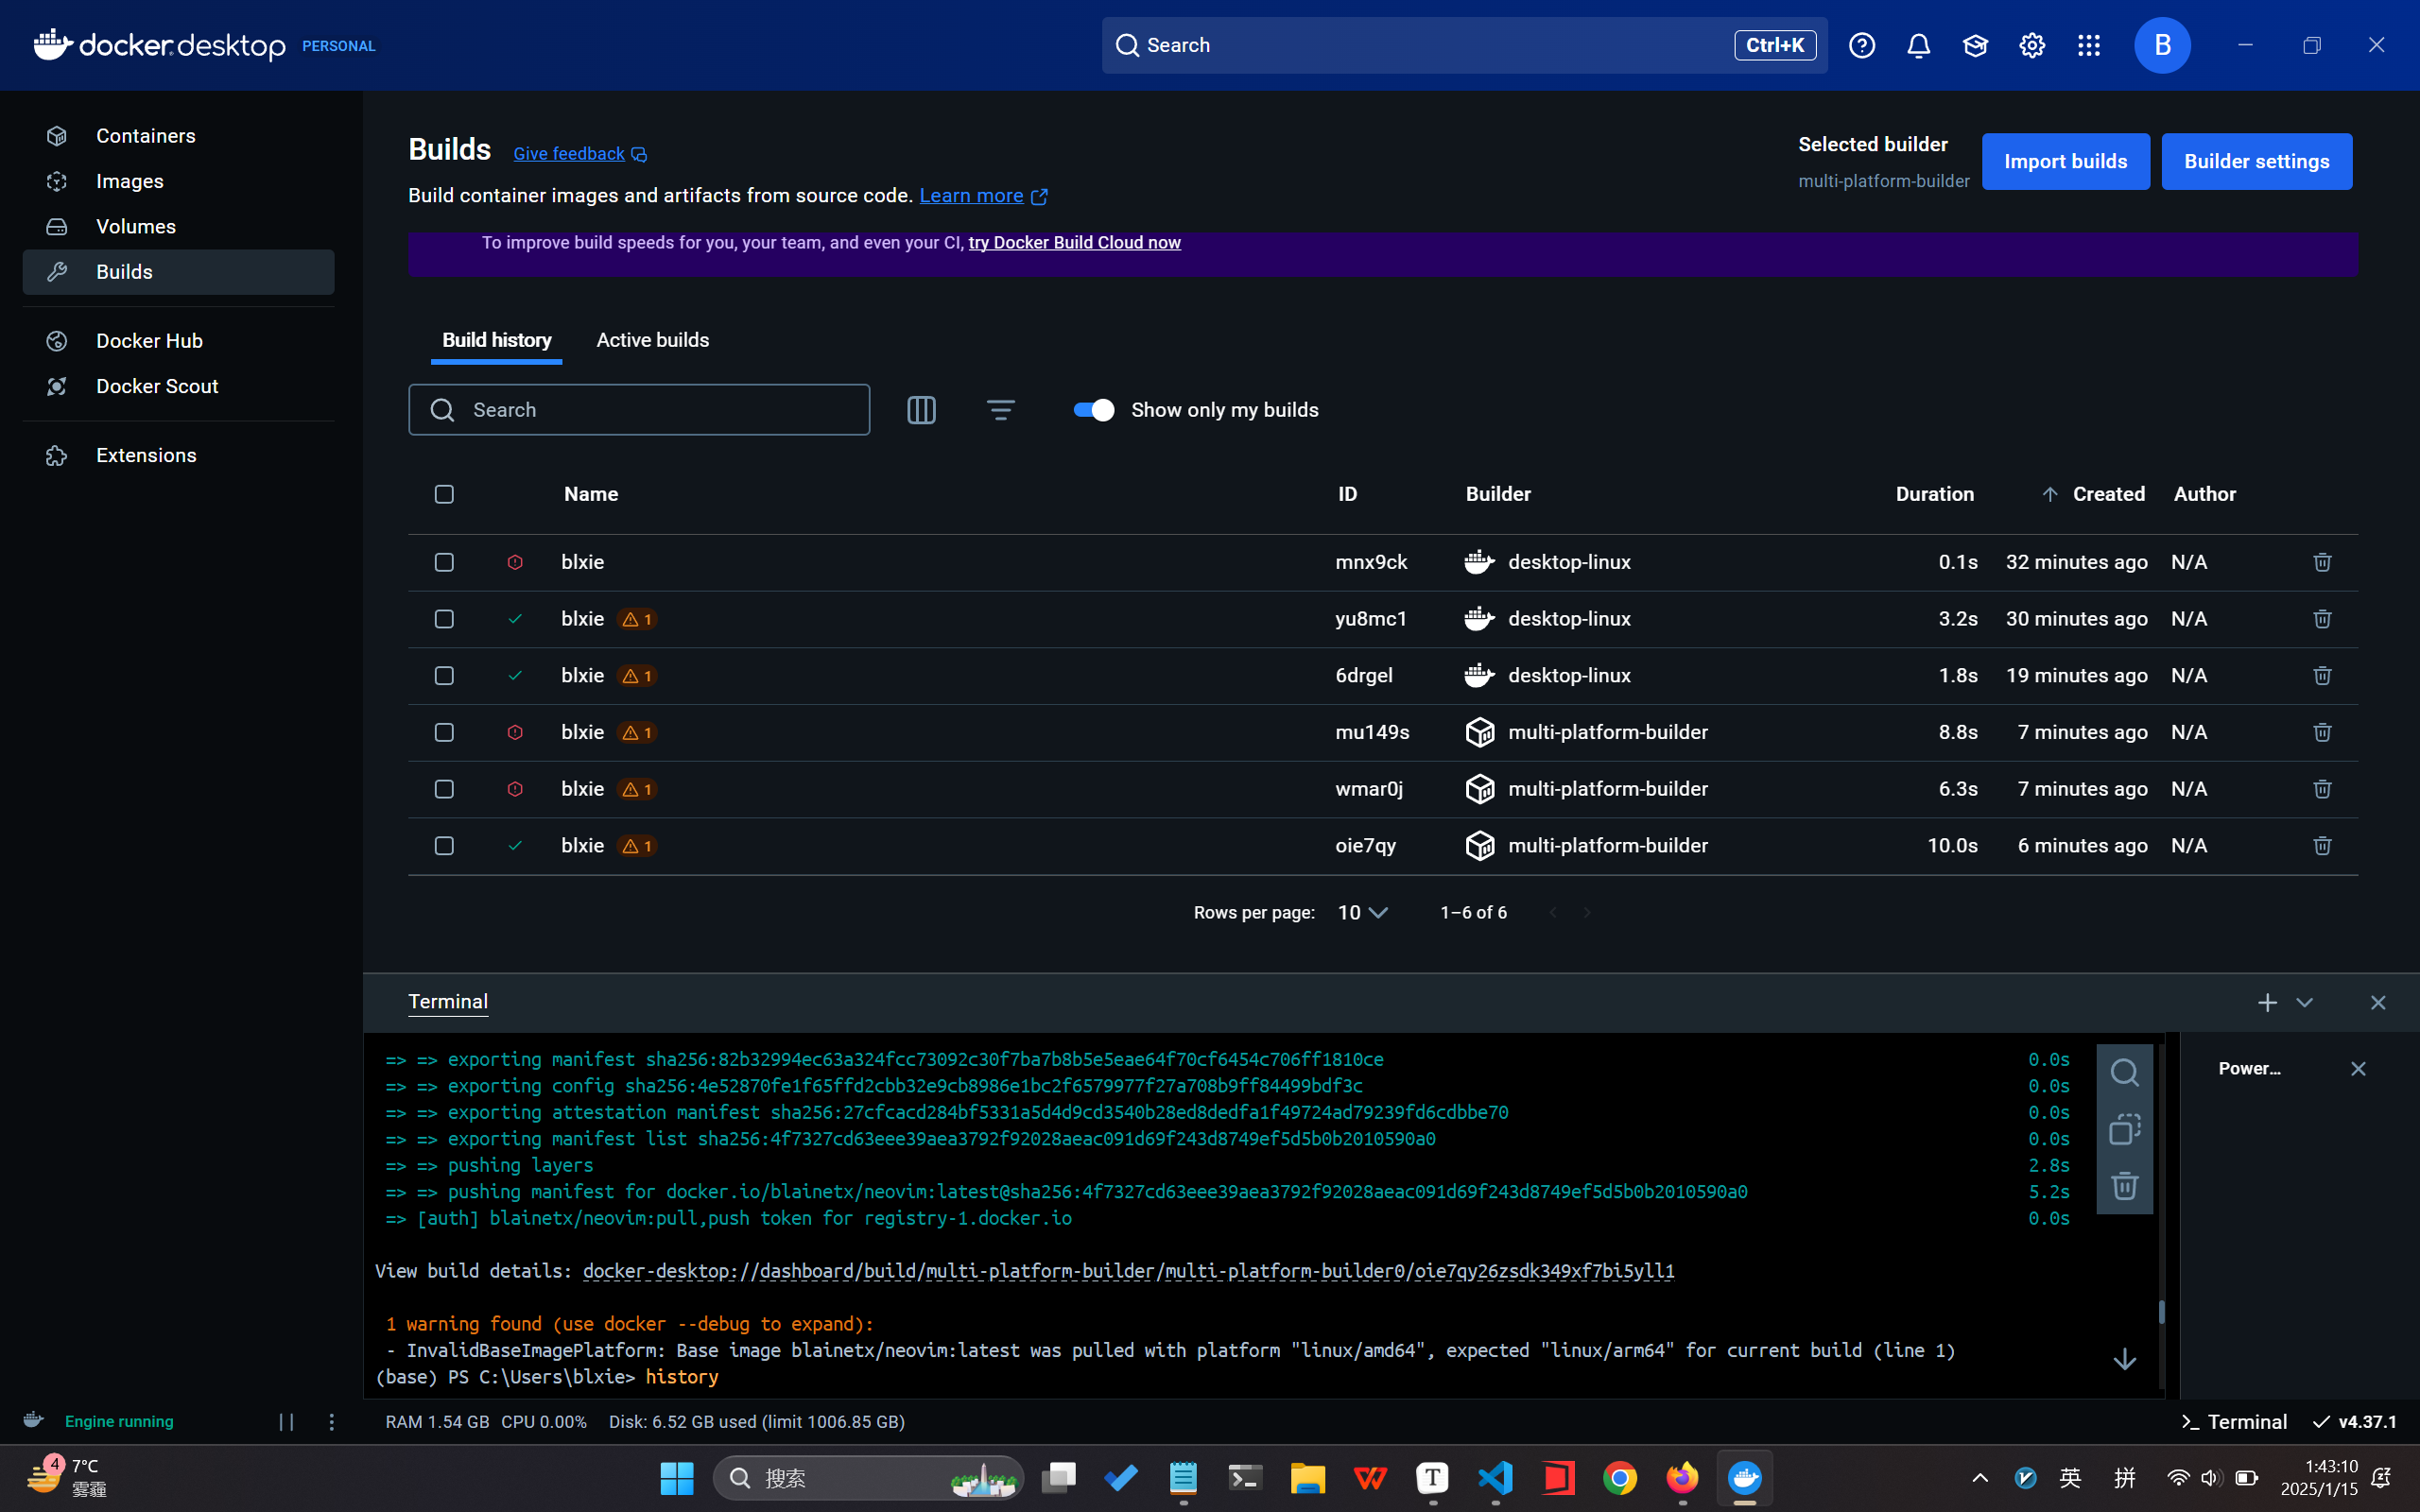
Task: Select the checkbox for build wmar0j
Action: coord(444,789)
